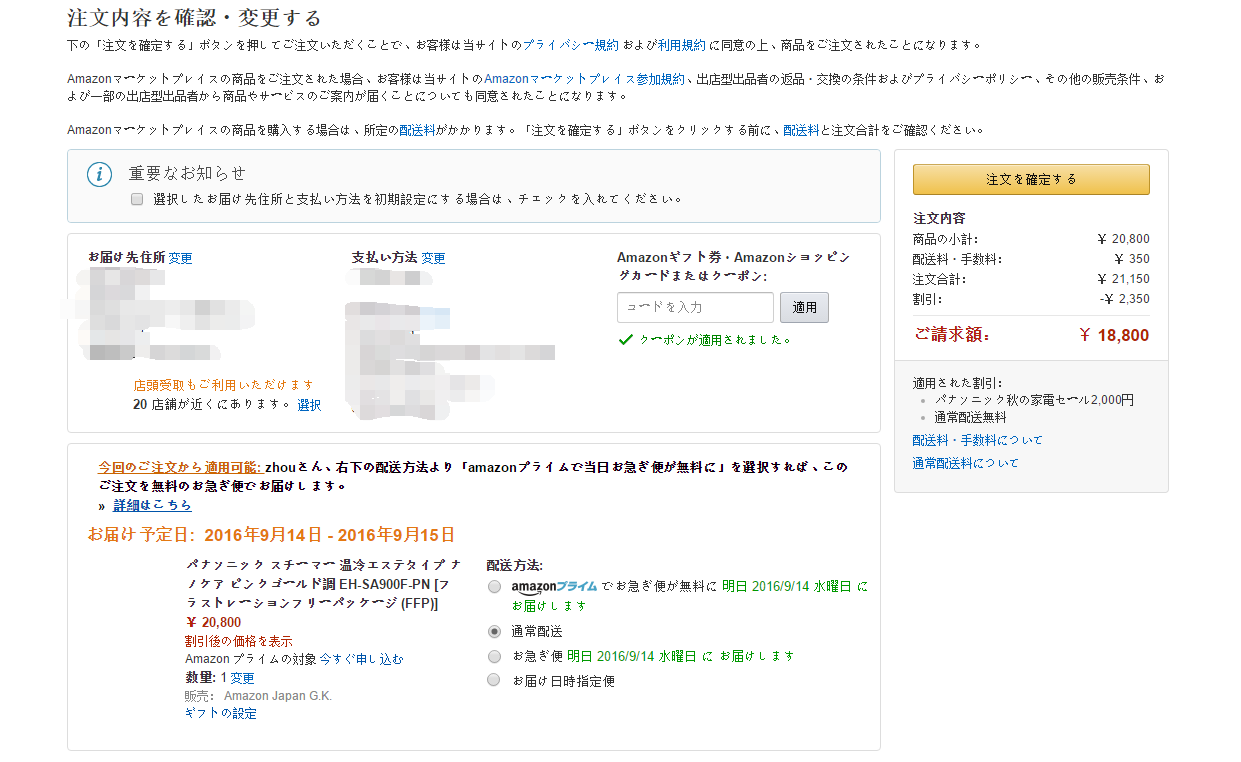Open Amazonマーケットプレイス参加規約 link
1241x762 pixels.
coord(585,79)
